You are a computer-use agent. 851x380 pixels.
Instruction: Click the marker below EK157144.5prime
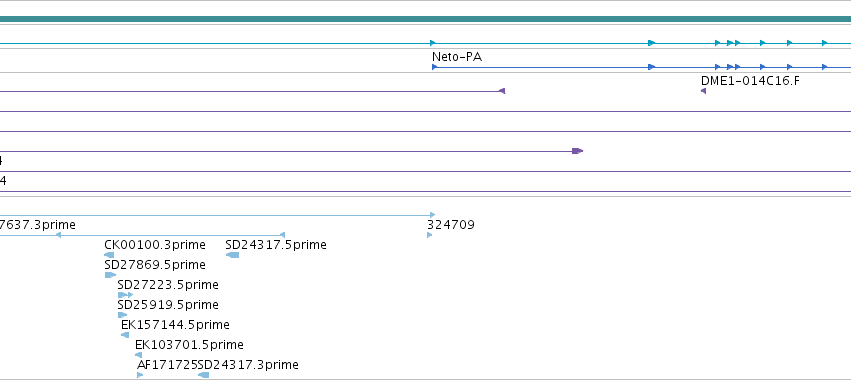tap(125, 335)
